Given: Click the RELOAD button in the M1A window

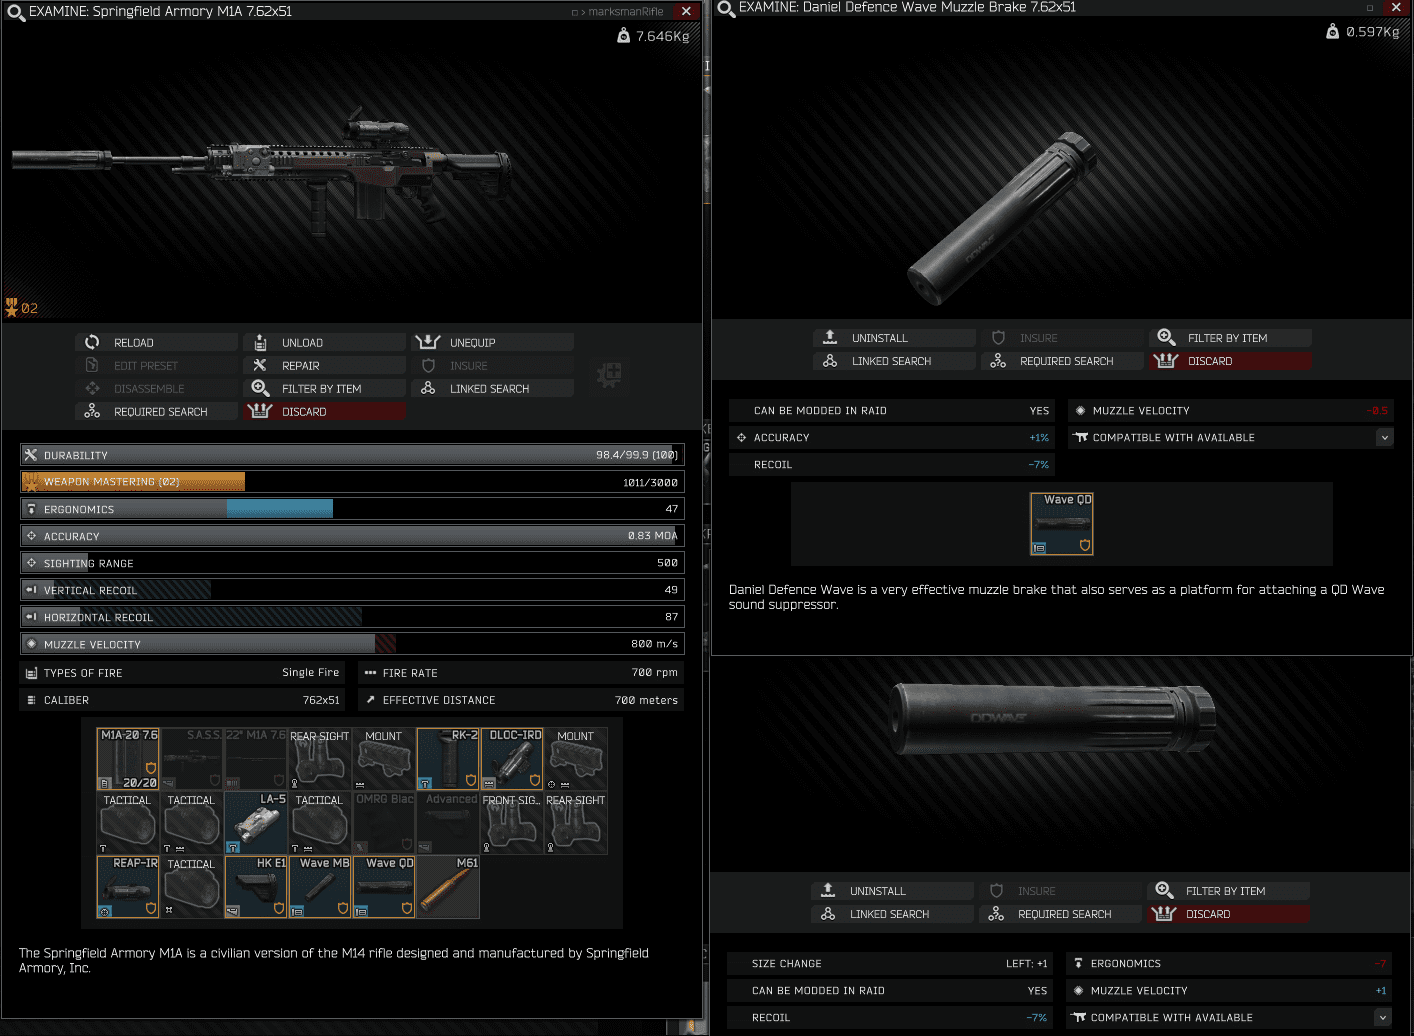Looking at the screenshot, I should click(156, 342).
